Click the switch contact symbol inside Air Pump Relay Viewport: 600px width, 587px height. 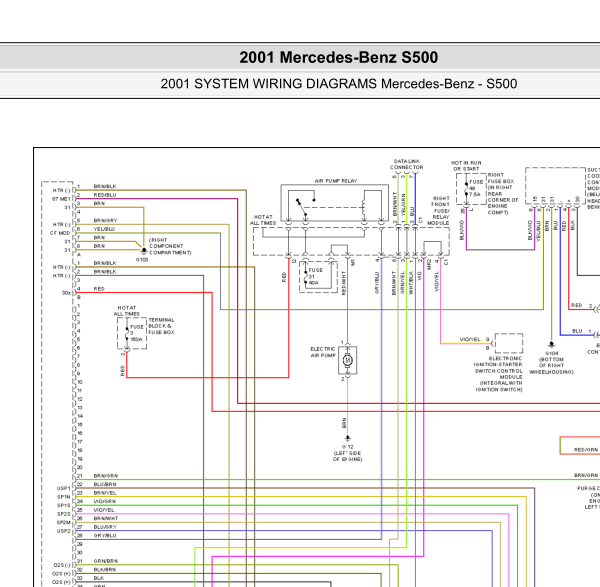point(305,206)
